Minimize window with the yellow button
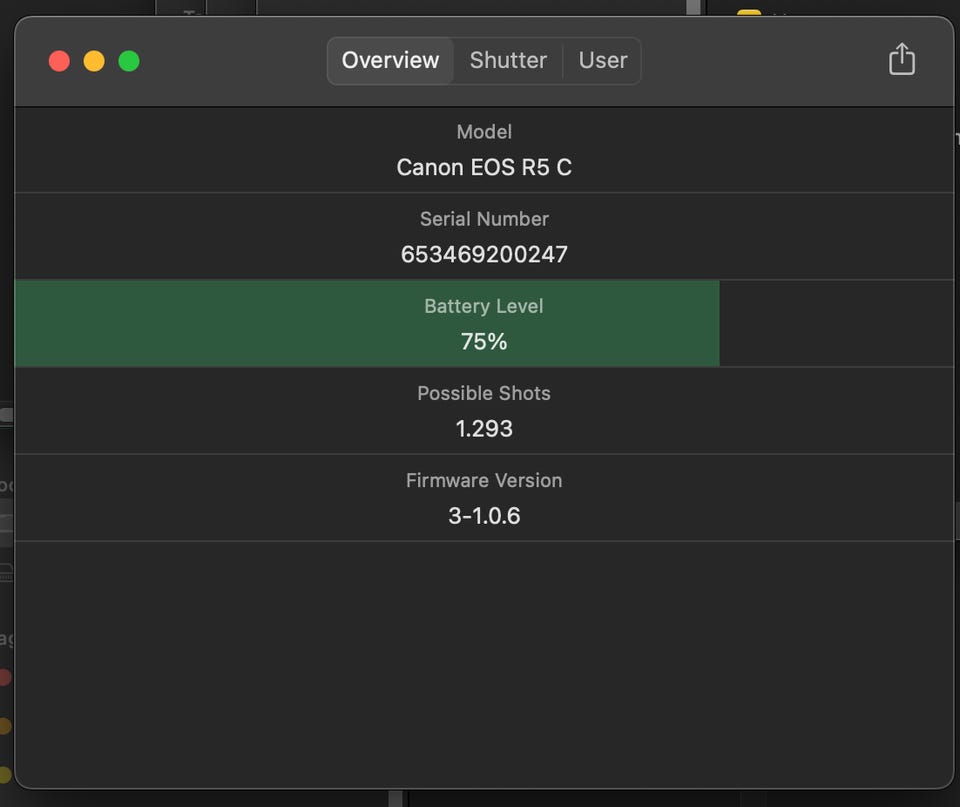The image size is (960, 807). coord(94,61)
